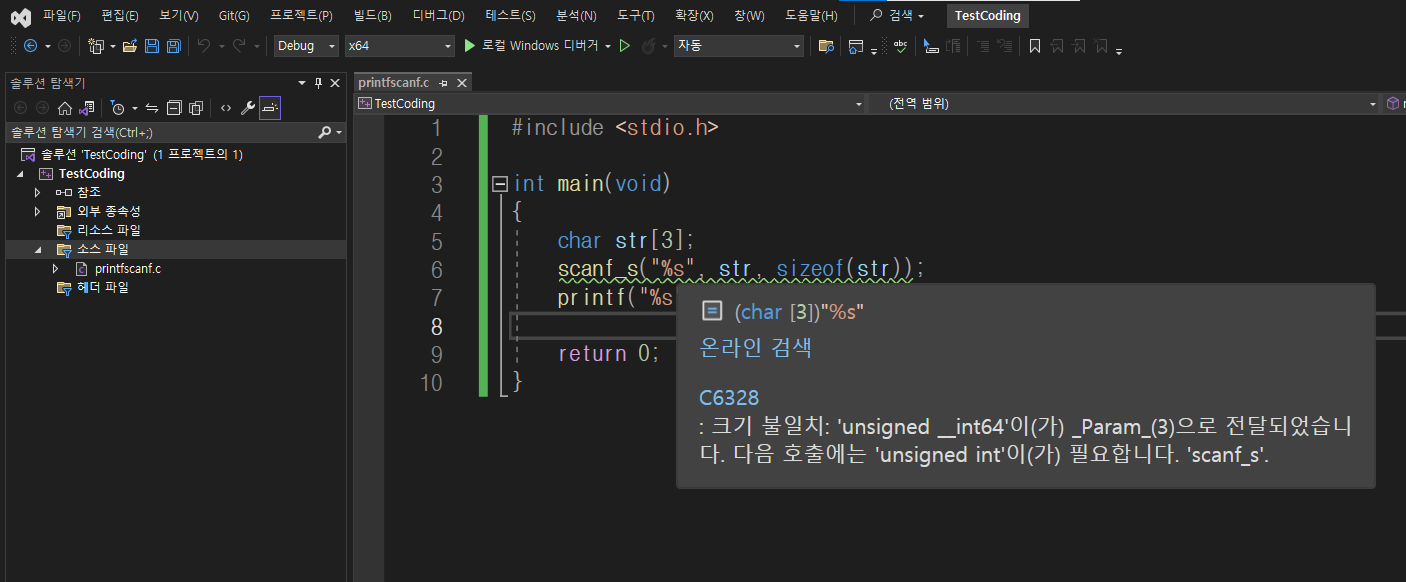1406x582 pixels.
Task: Open the 빌드(B) menu
Action: [372, 16]
